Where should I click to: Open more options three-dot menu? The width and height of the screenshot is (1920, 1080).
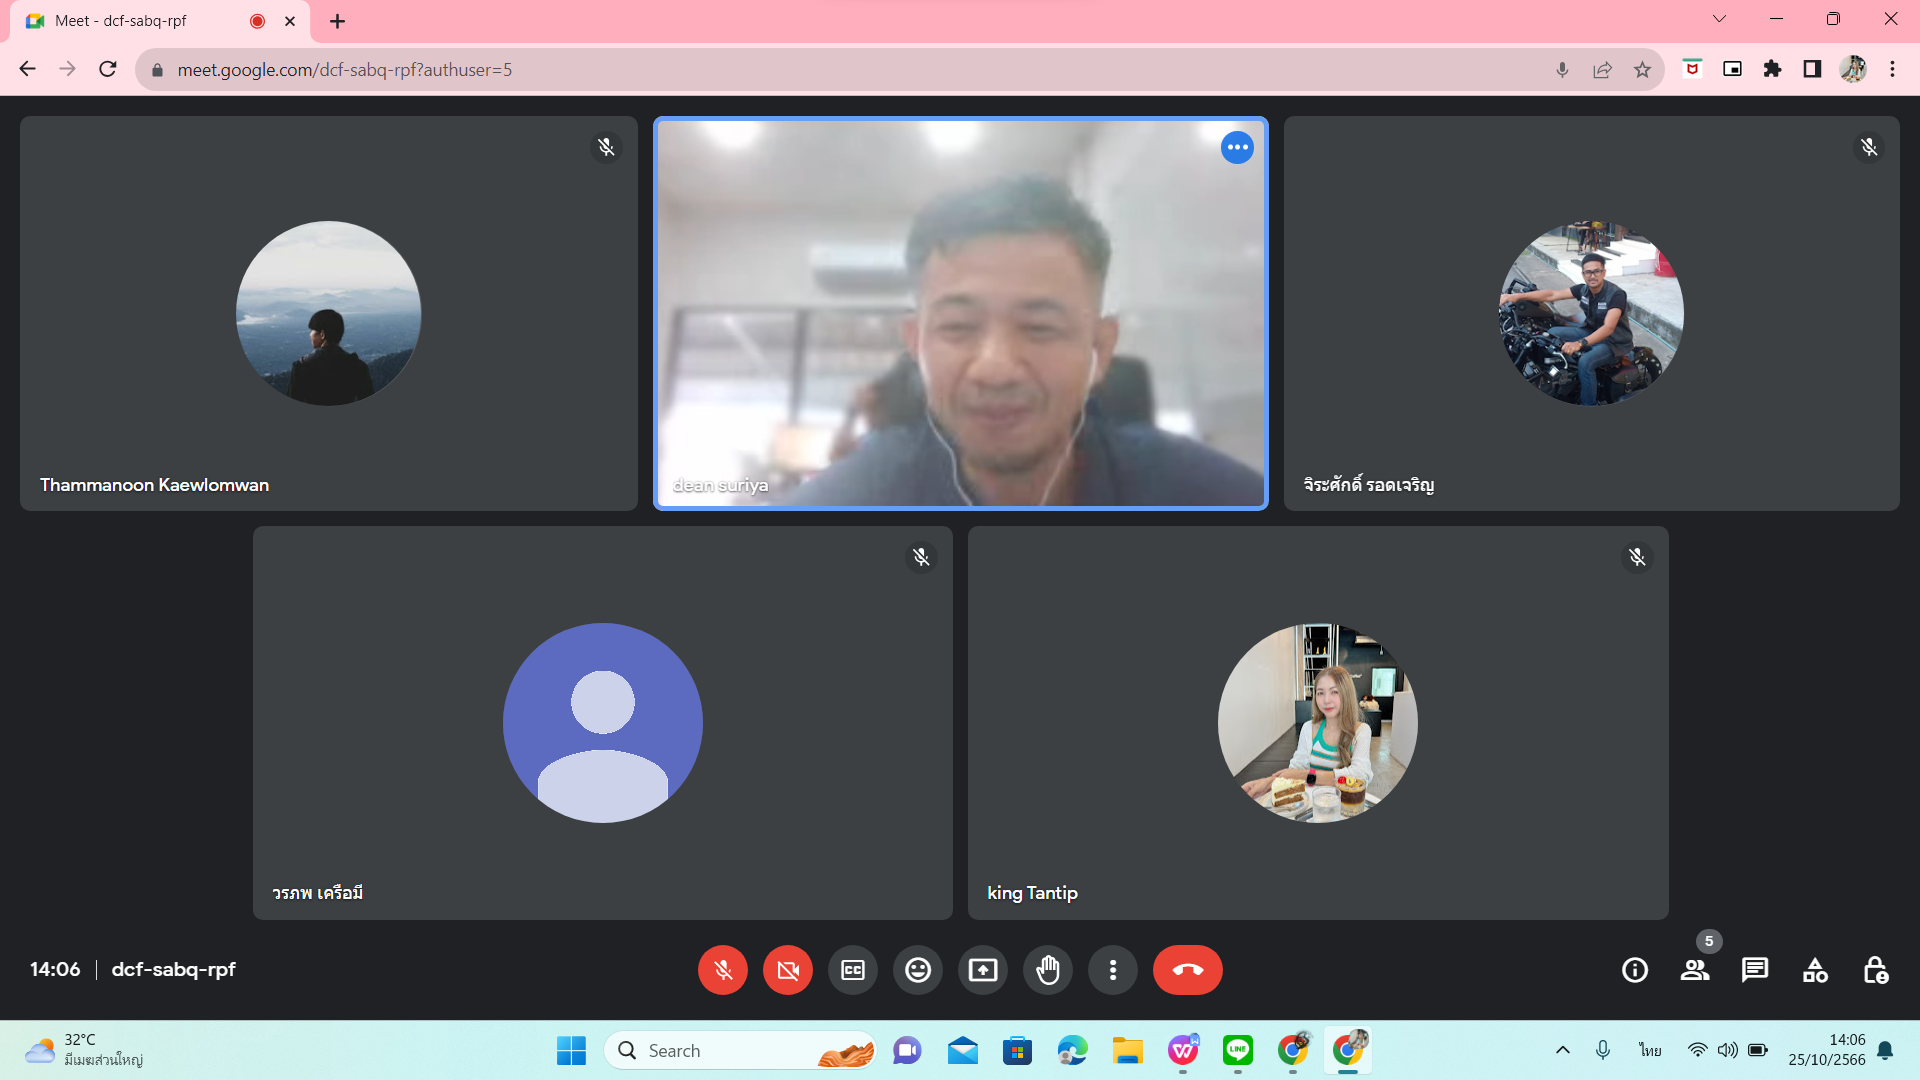click(1113, 970)
